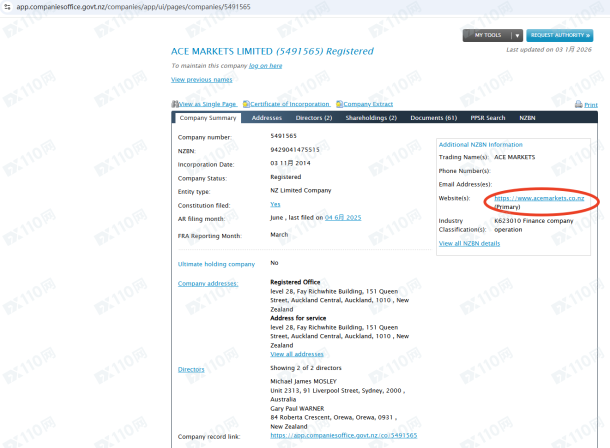Viewport: 610px width, 448px height.
Task: Click the View all NZBN details link
Action: [469, 244]
